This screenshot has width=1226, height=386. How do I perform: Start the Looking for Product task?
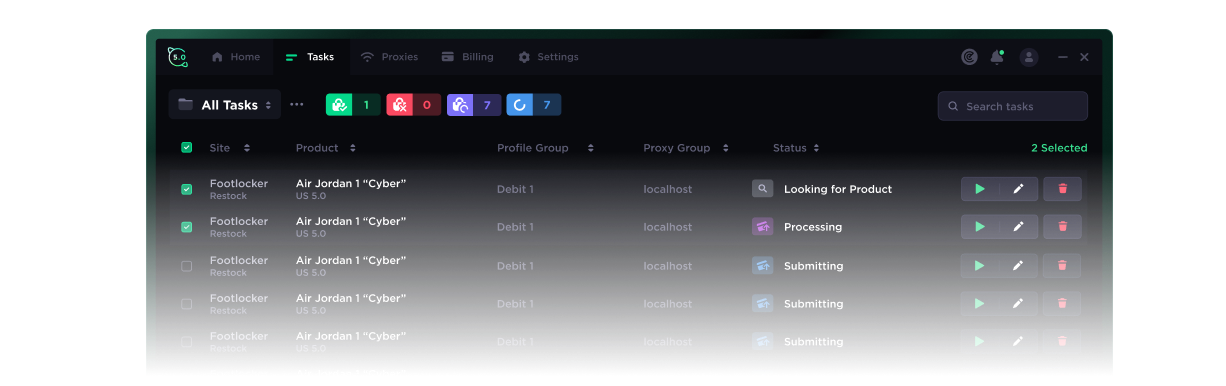(x=980, y=189)
